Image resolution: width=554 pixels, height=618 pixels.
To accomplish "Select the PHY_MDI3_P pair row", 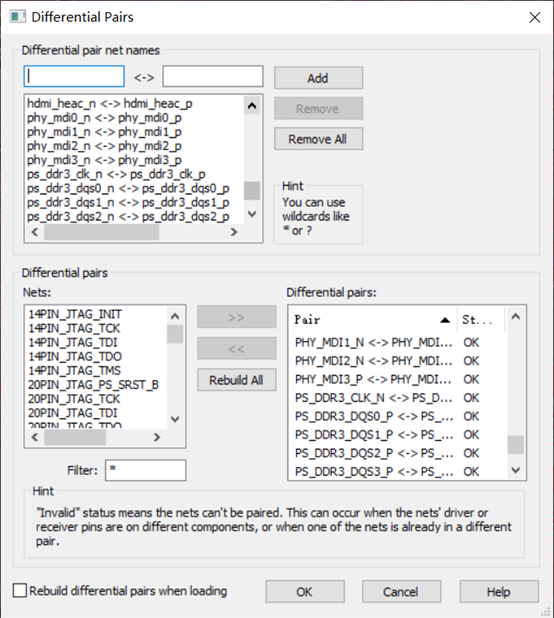I will coord(398,380).
